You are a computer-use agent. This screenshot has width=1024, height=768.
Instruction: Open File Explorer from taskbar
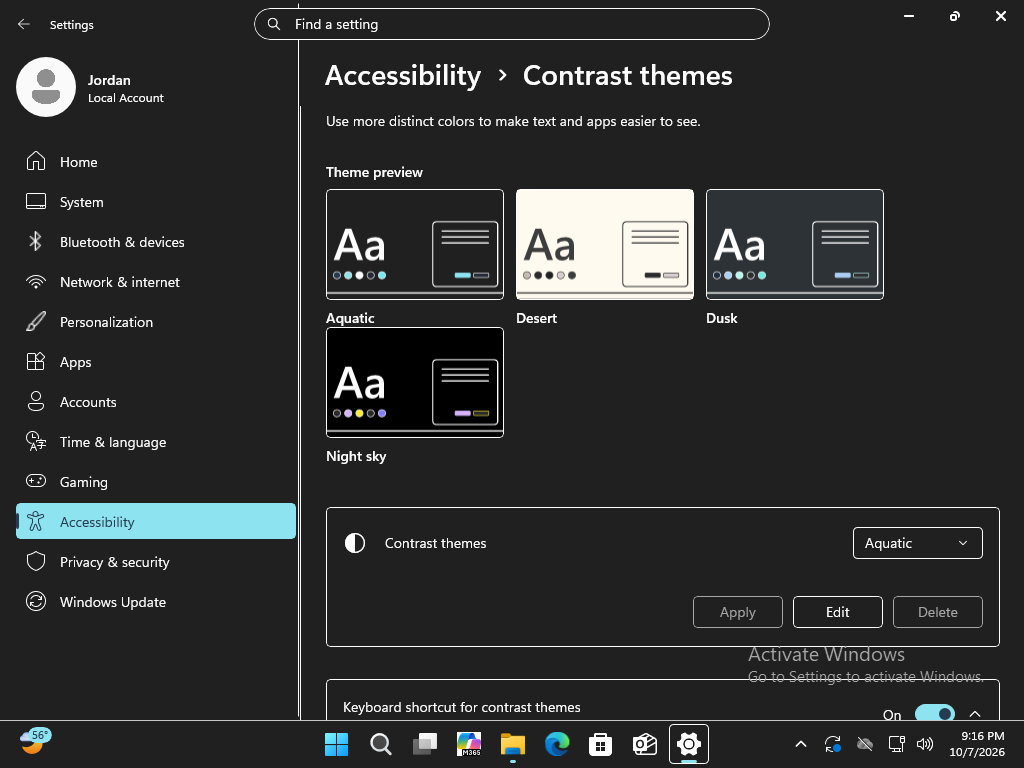click(x=513, y=744)
